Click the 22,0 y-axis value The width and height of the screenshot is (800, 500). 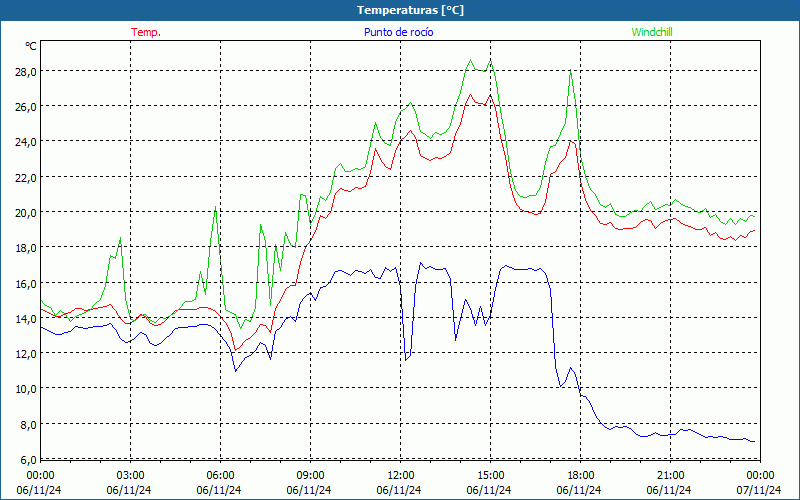tap(26, 177)
